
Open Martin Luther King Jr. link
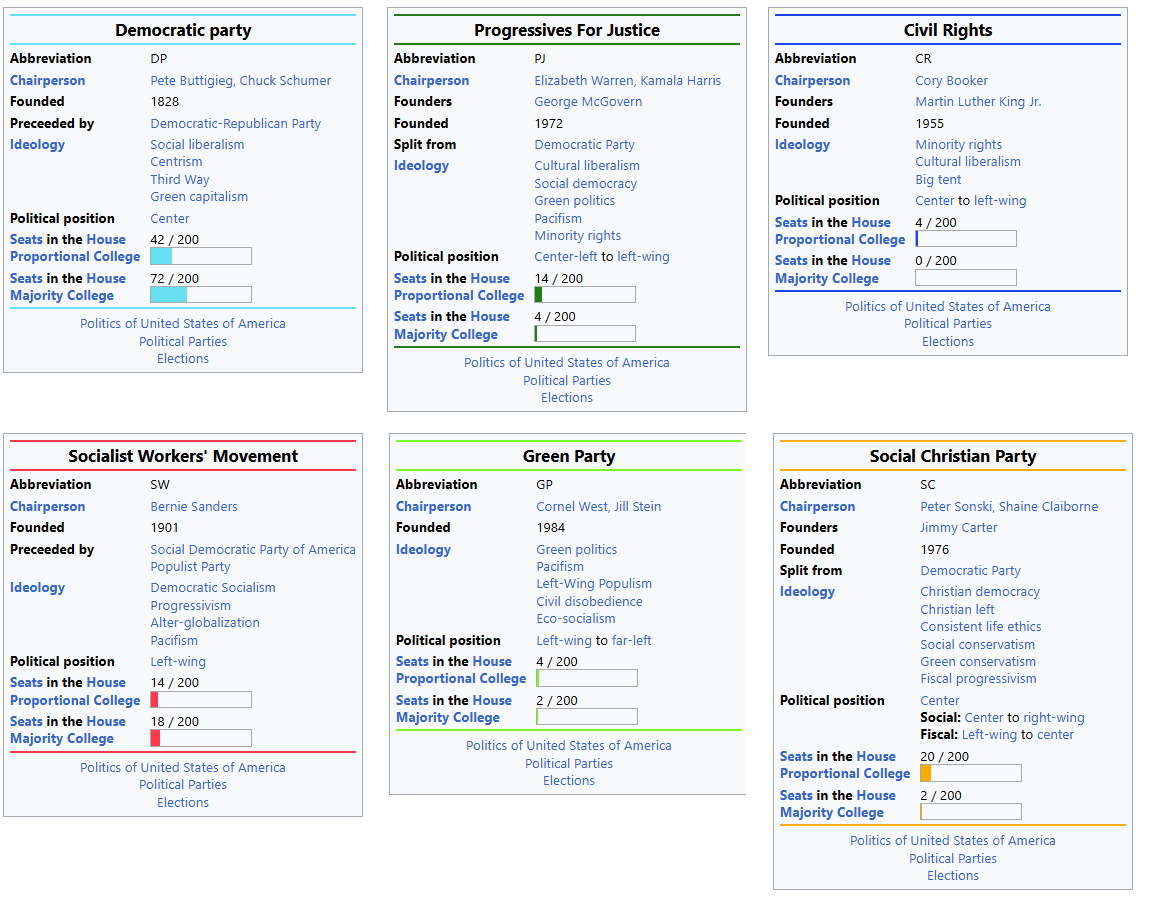point(978,102)
